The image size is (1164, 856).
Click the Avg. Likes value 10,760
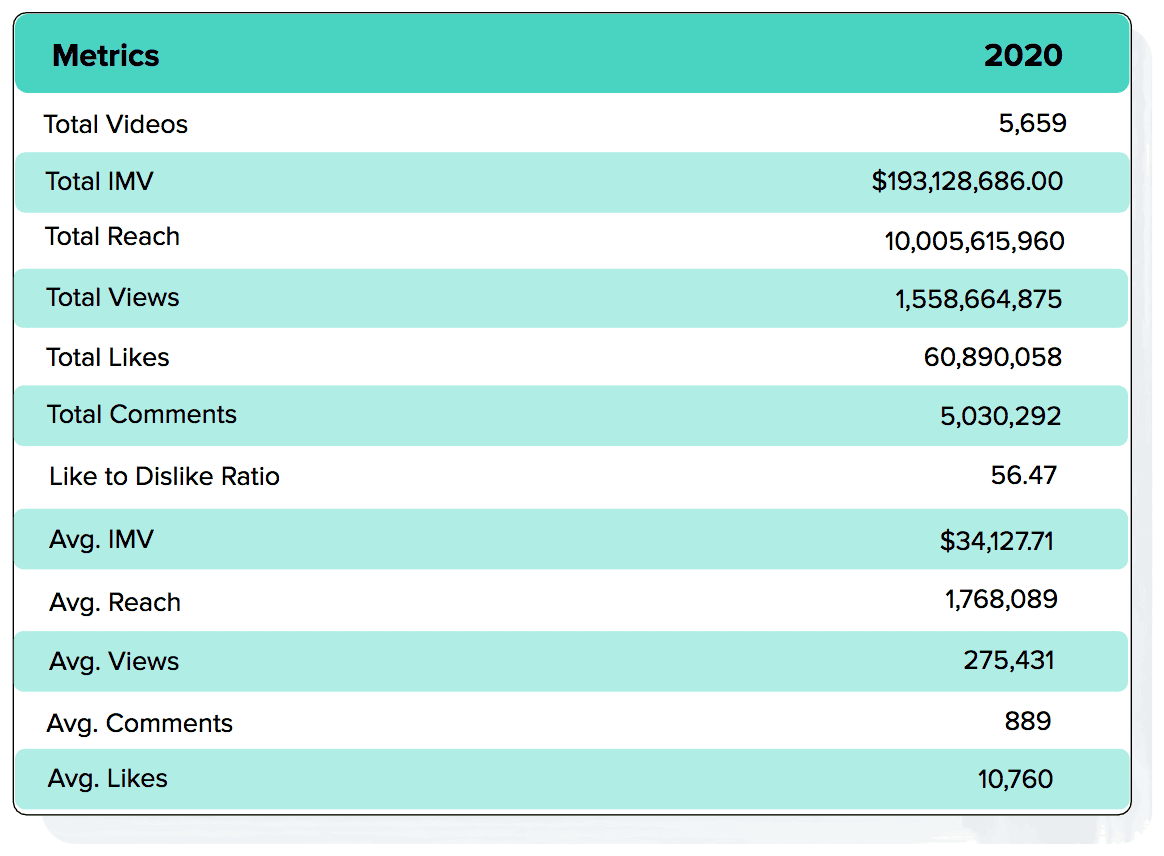tap(1015, 778)
